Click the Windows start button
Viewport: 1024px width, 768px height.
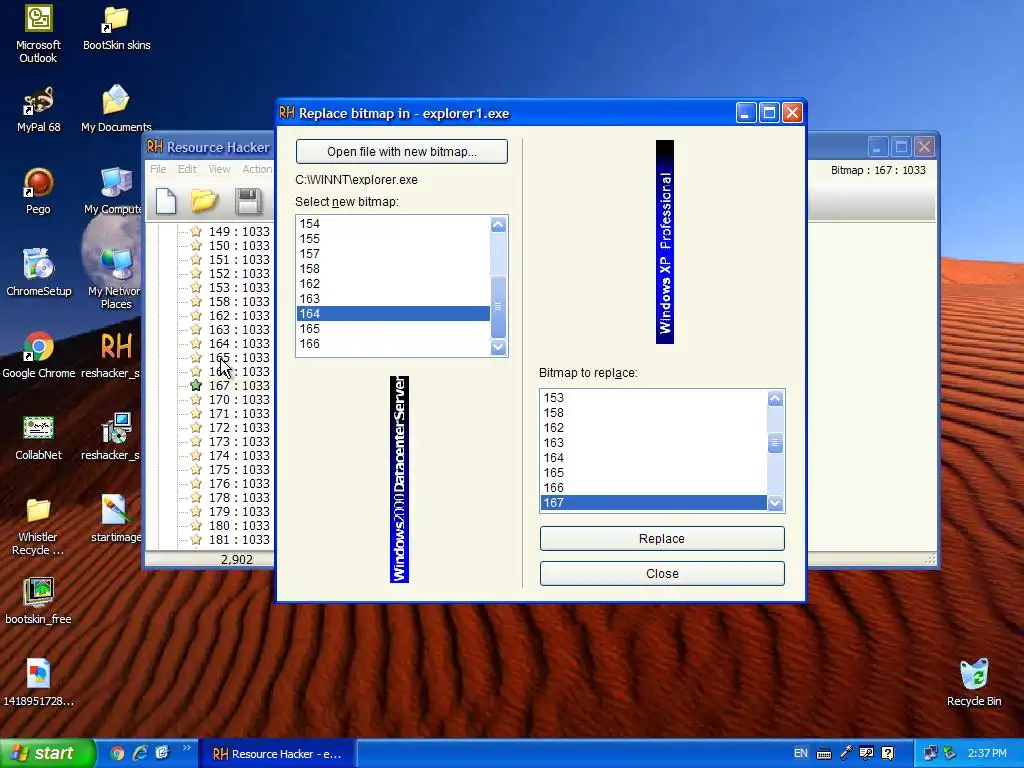coord(47,753)
